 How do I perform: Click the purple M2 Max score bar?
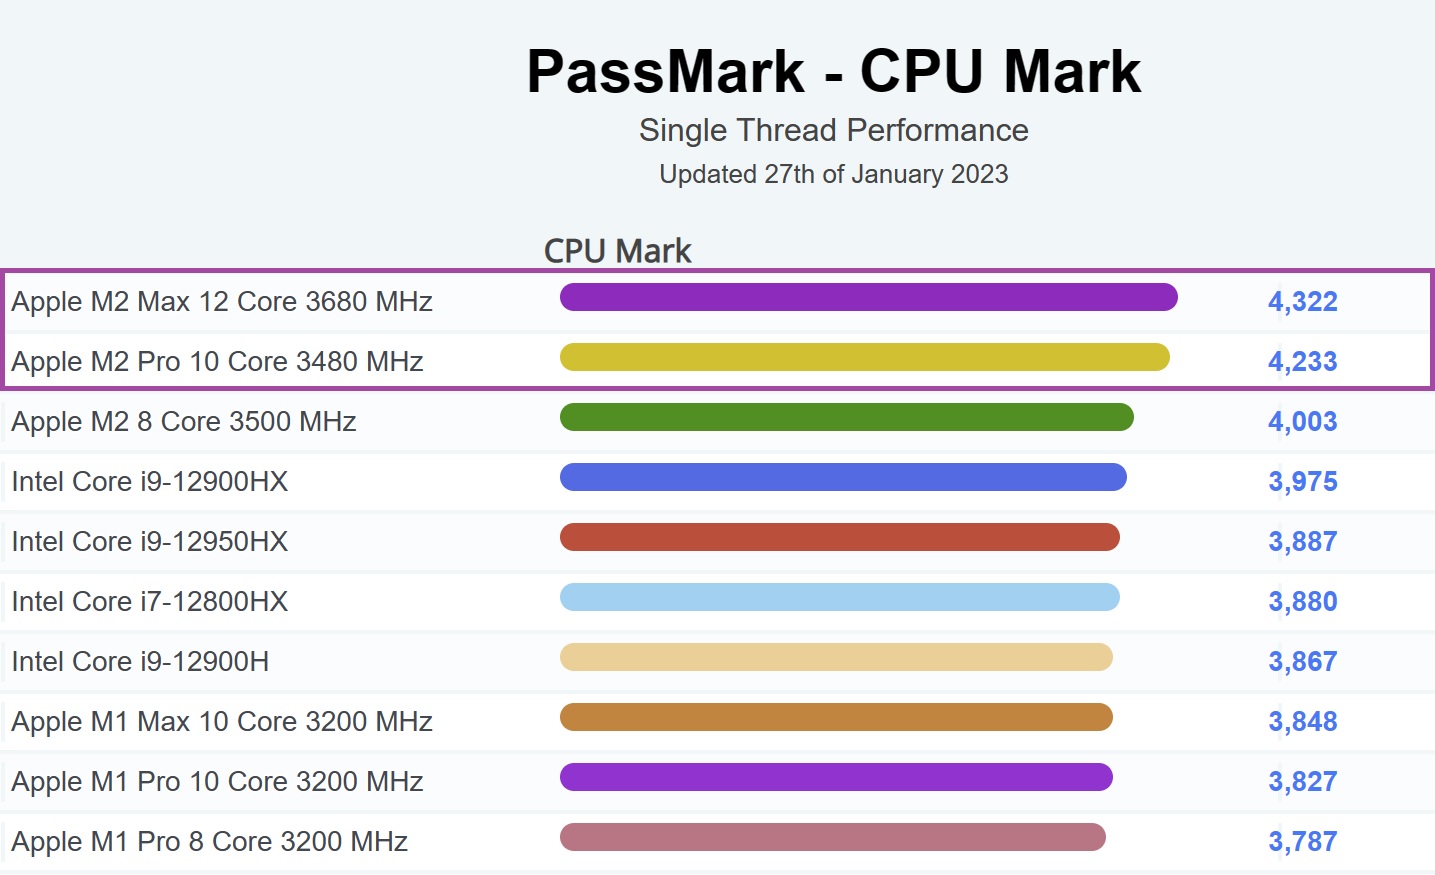point(869,297)
